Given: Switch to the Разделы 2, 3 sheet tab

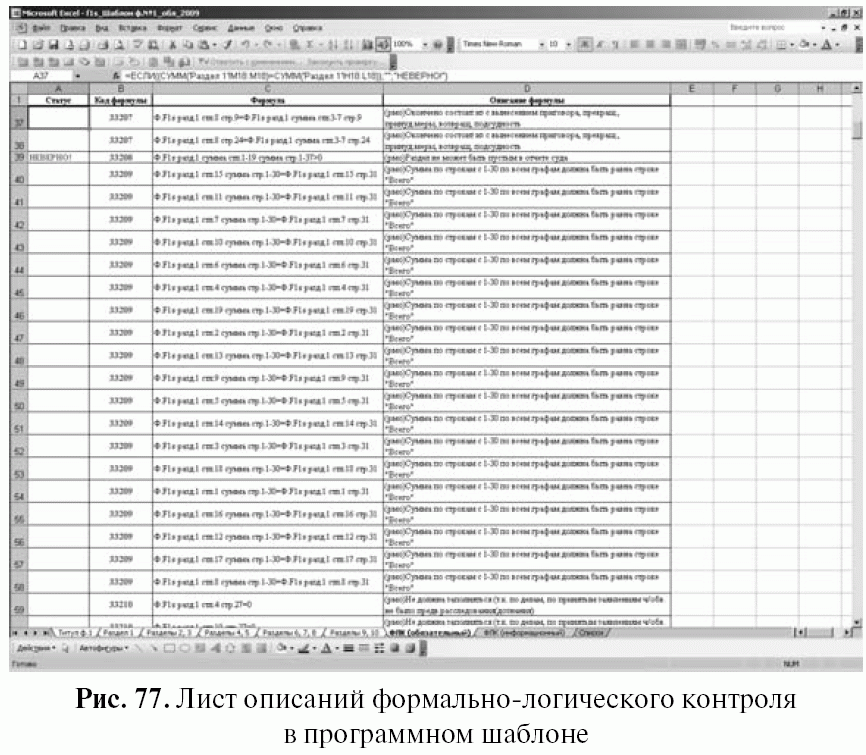Looking at the screenshot, I should tap(170, 632).
